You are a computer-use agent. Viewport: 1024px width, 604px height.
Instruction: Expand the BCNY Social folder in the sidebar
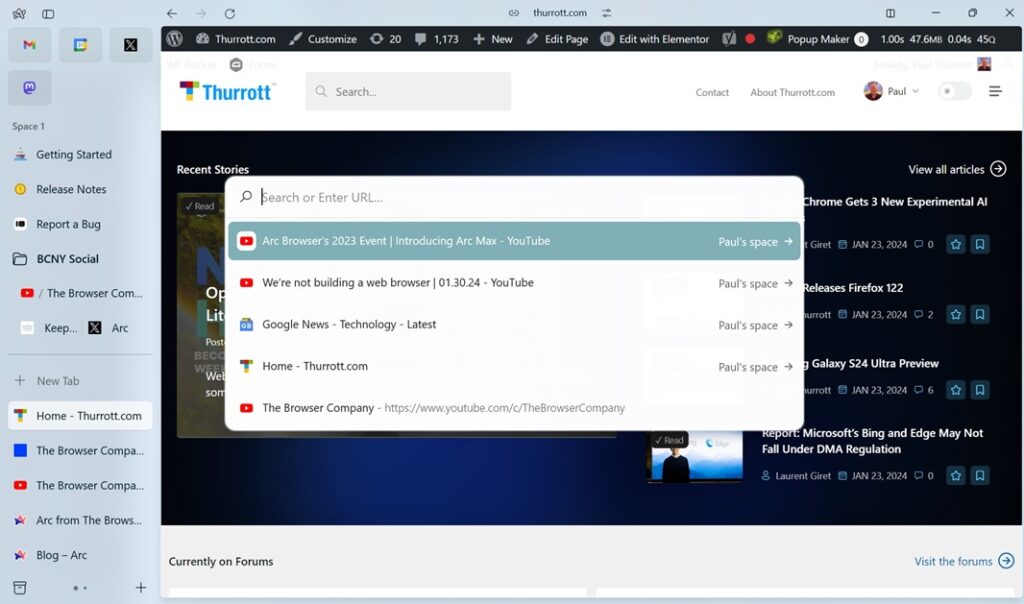[x=60, y=258]
